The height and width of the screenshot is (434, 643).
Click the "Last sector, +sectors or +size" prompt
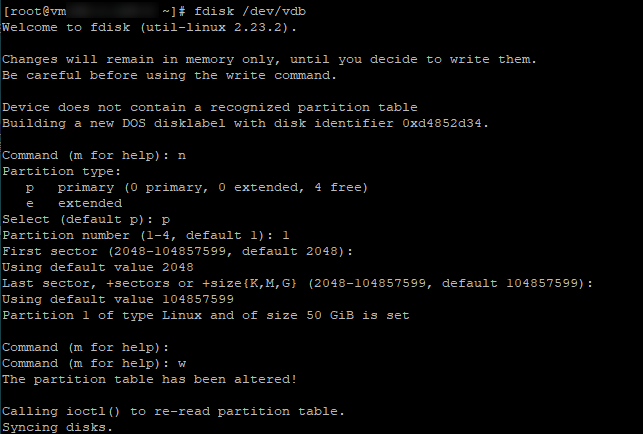pos(298,283)
